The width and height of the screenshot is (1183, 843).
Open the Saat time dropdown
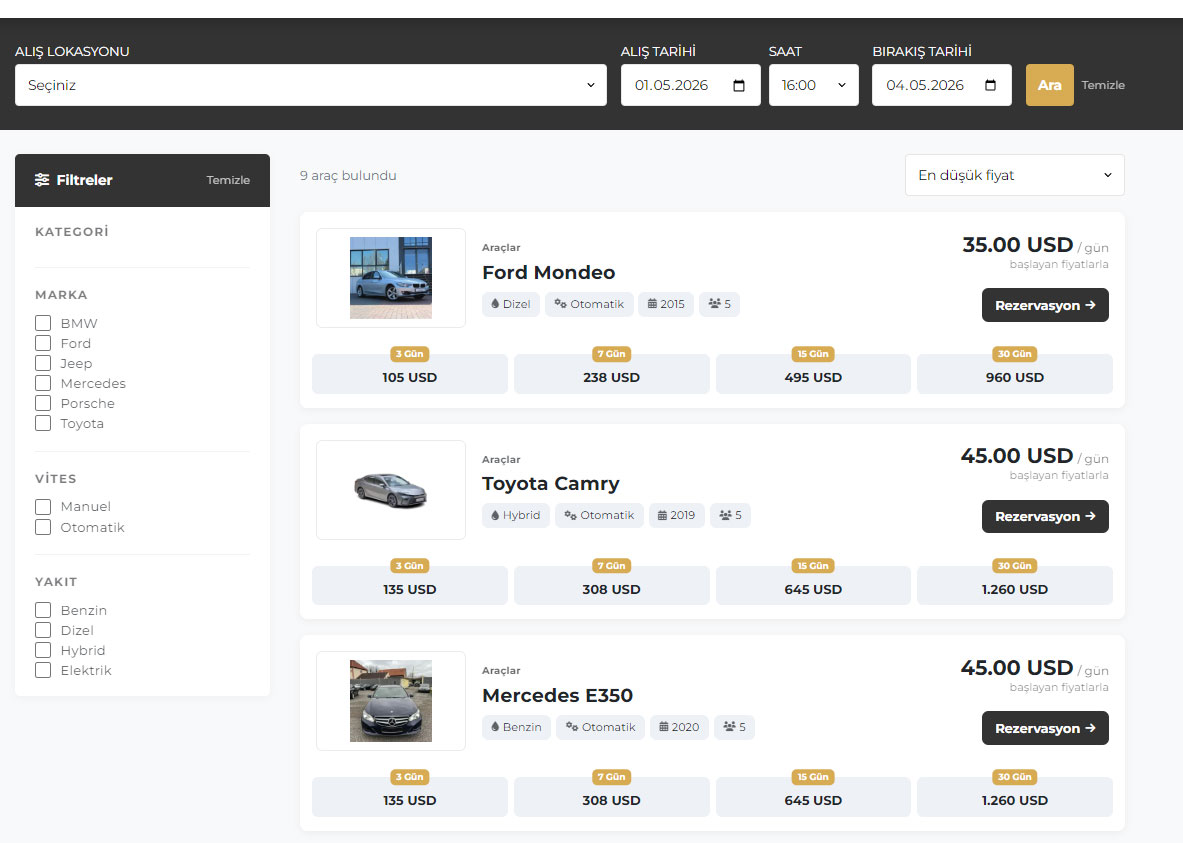coord(813,85)
